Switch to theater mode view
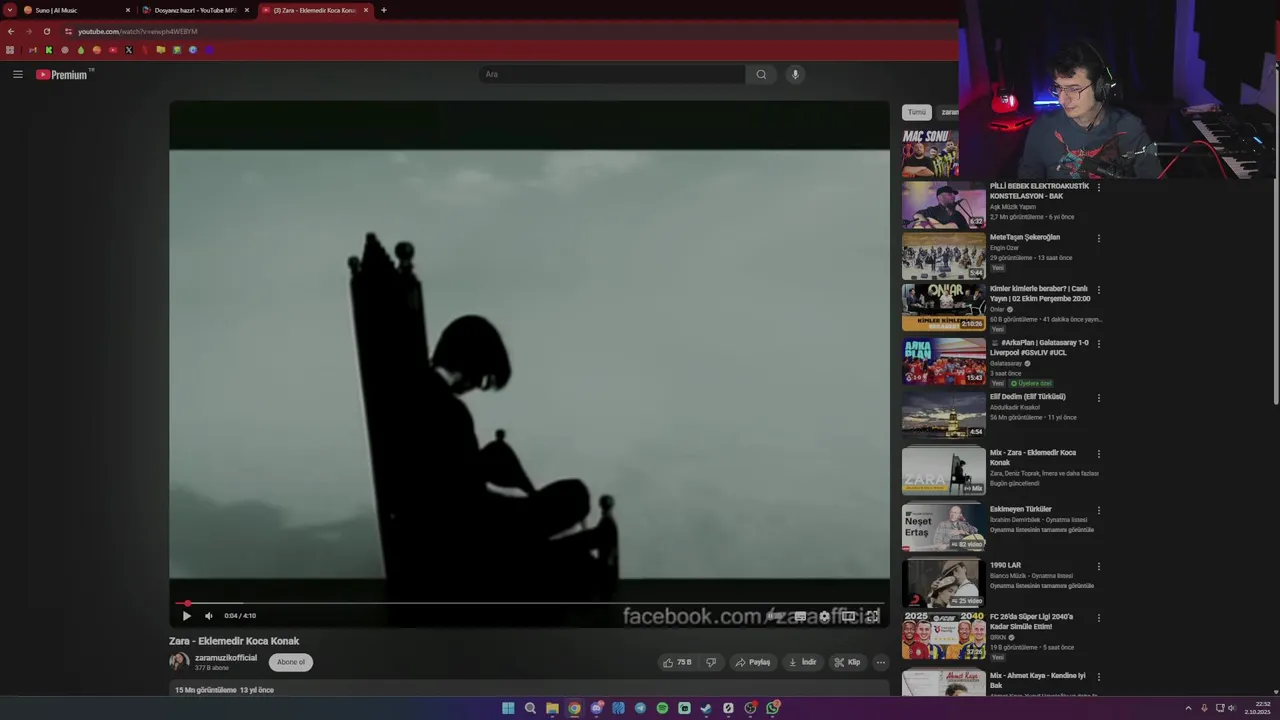The height and width of the screenshot is (720, 1280). [x=848, y=616]
